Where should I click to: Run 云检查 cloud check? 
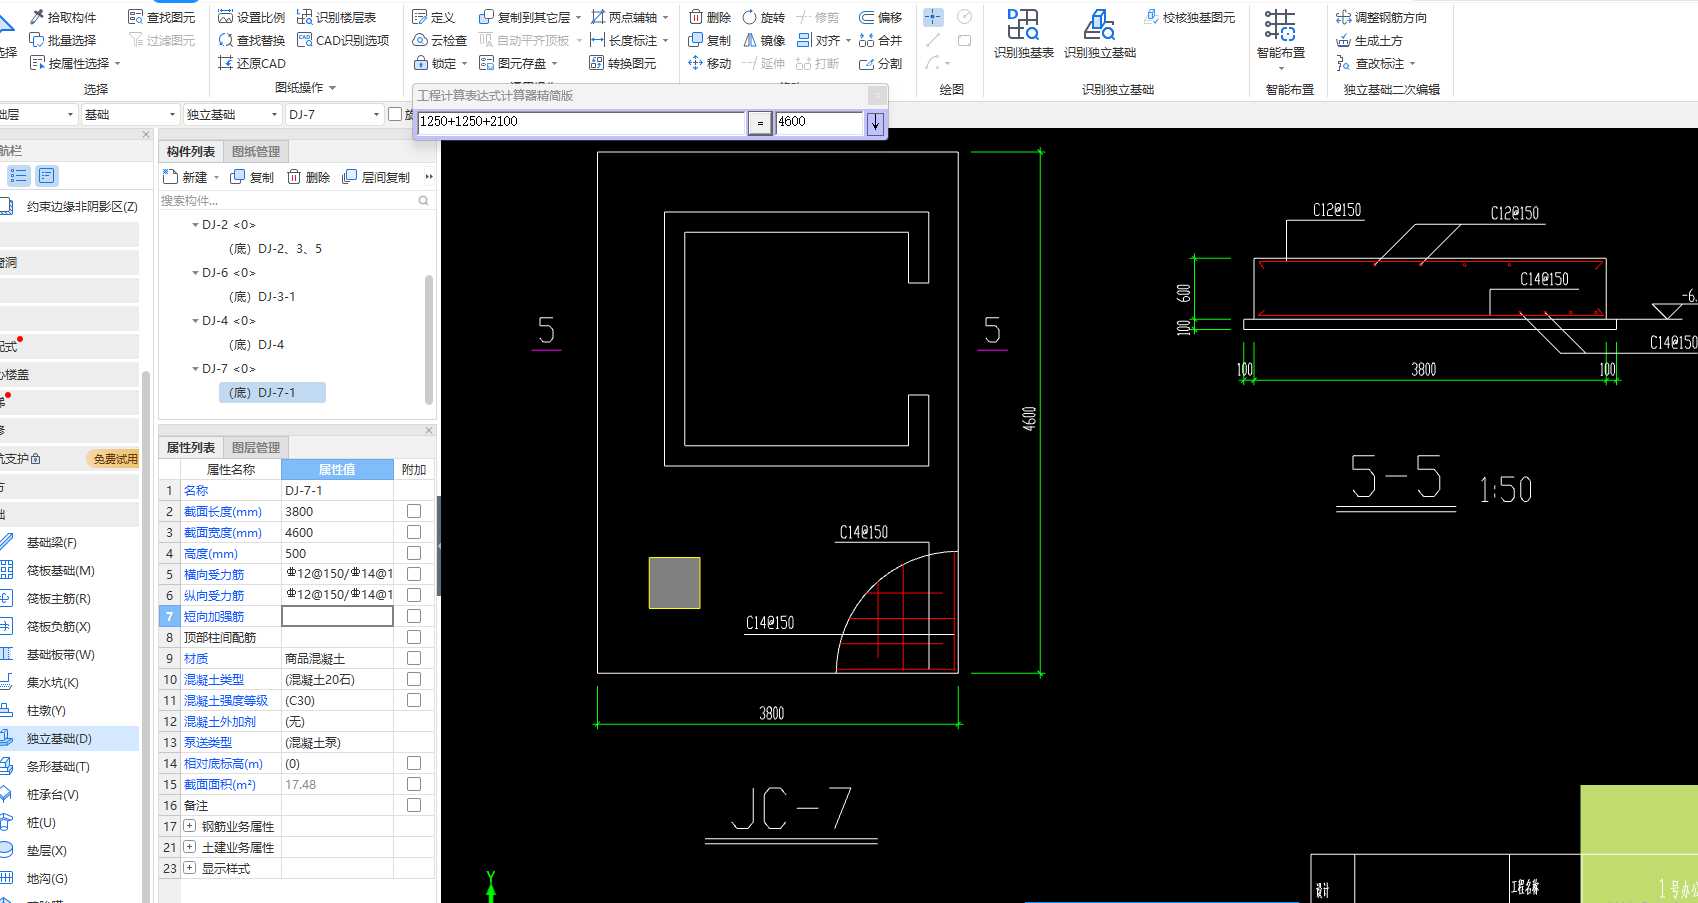click(x=440, y=40)
